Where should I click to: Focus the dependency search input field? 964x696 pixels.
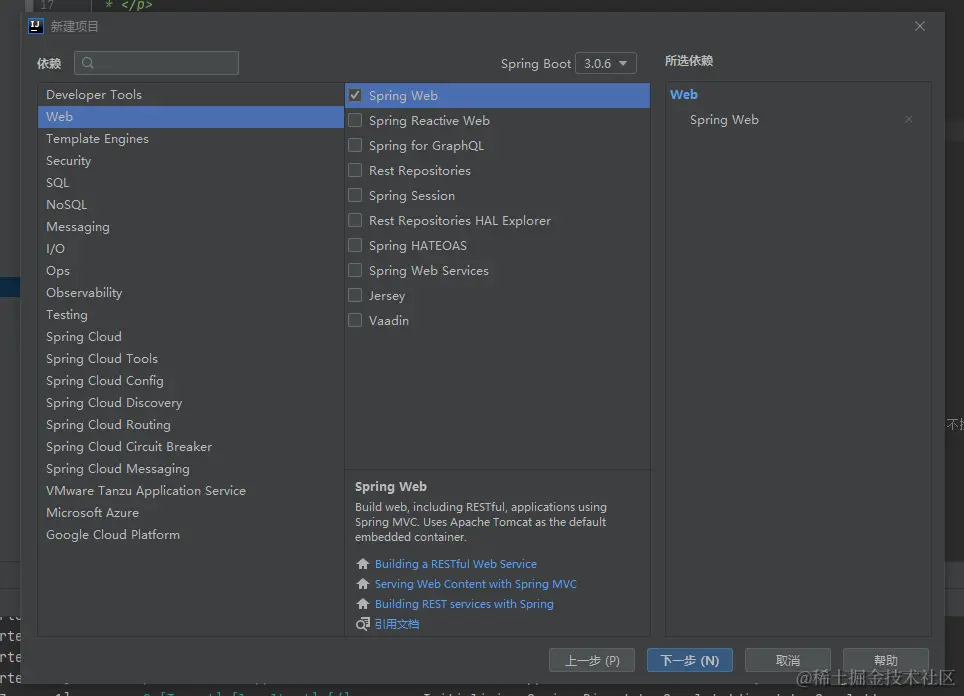click(156, 63)
